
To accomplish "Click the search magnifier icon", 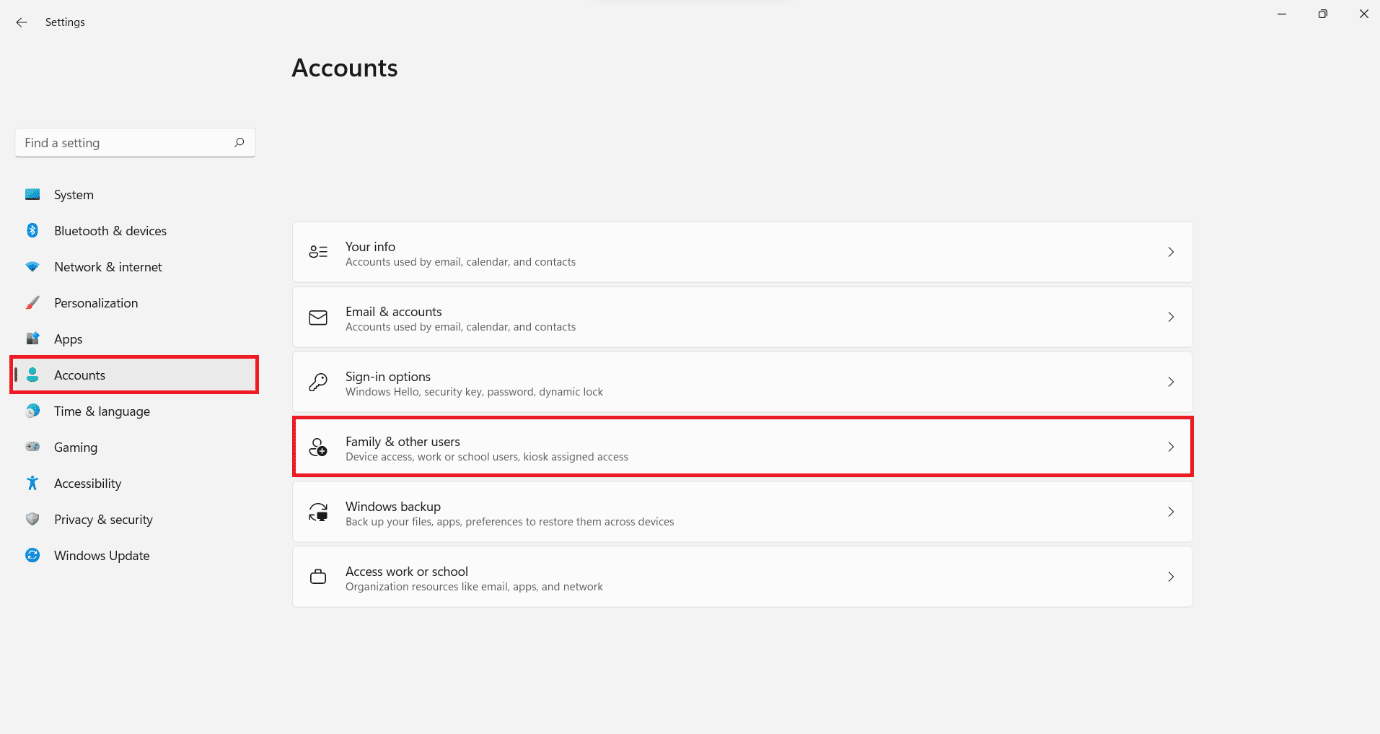I will pos(239,143).
